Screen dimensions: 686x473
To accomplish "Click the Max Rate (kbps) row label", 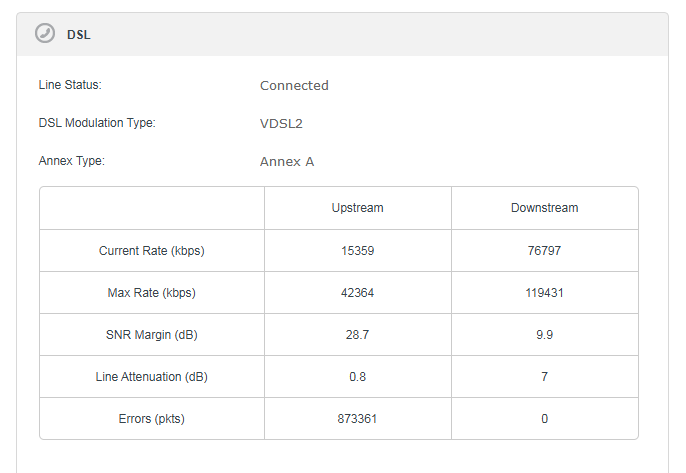I will point(152,293).
